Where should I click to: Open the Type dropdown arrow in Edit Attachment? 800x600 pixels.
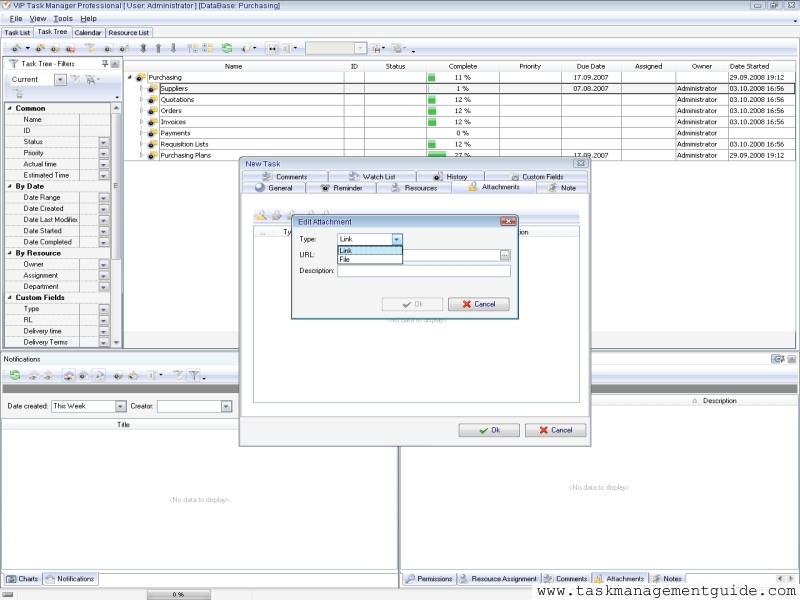[397, 239]
